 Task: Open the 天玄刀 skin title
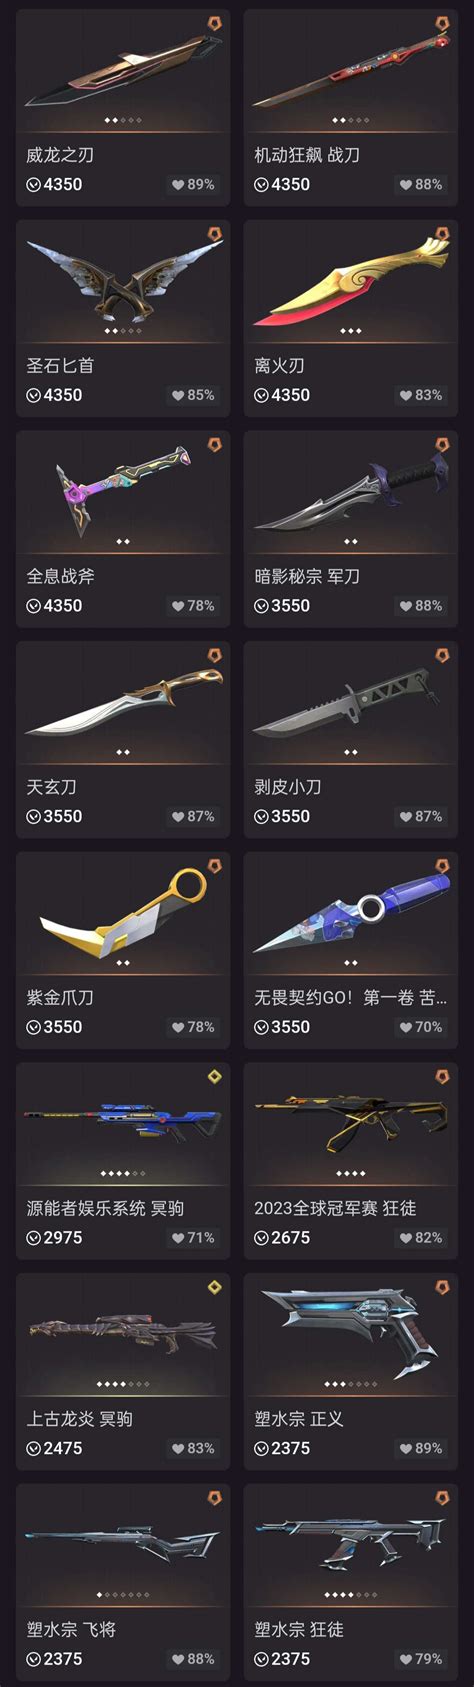51,788
